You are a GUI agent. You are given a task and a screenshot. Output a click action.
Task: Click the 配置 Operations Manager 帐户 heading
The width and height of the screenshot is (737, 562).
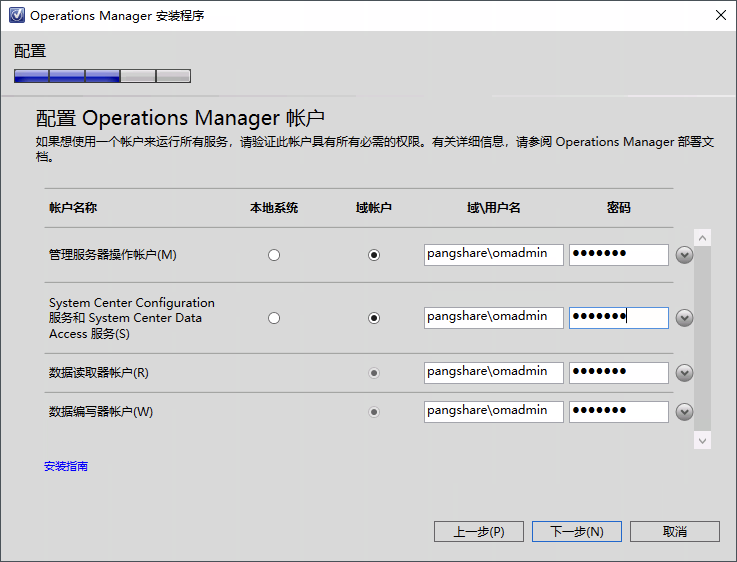click(x=180, y=118)
